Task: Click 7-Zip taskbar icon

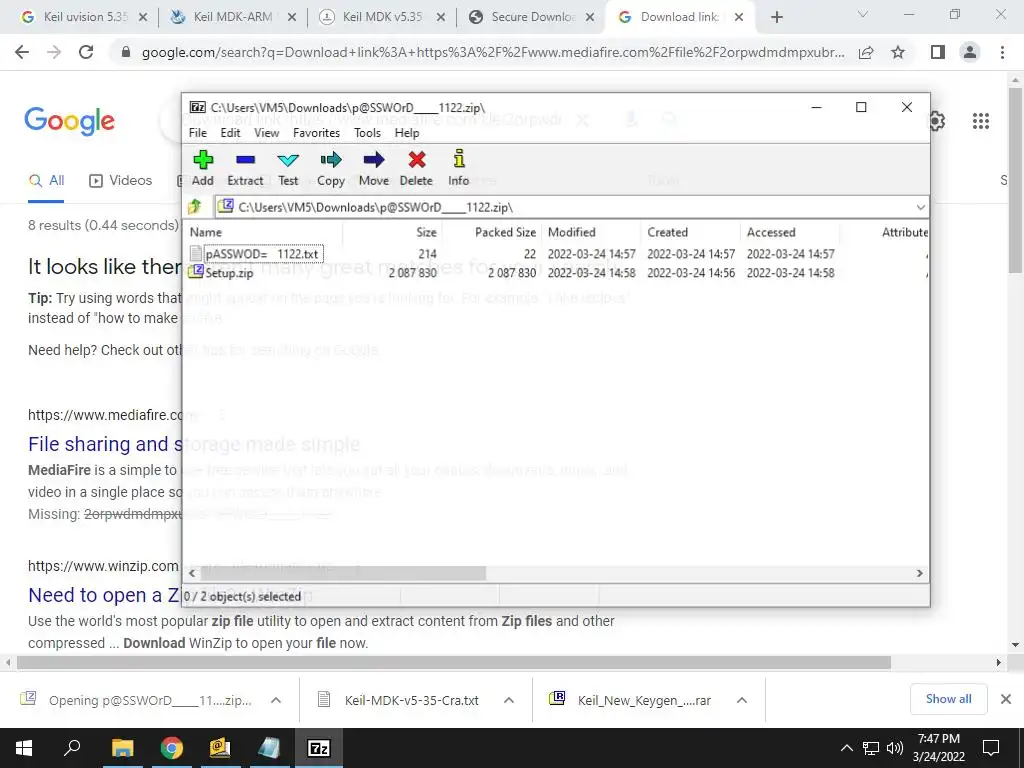Action: tap(319, 748)
